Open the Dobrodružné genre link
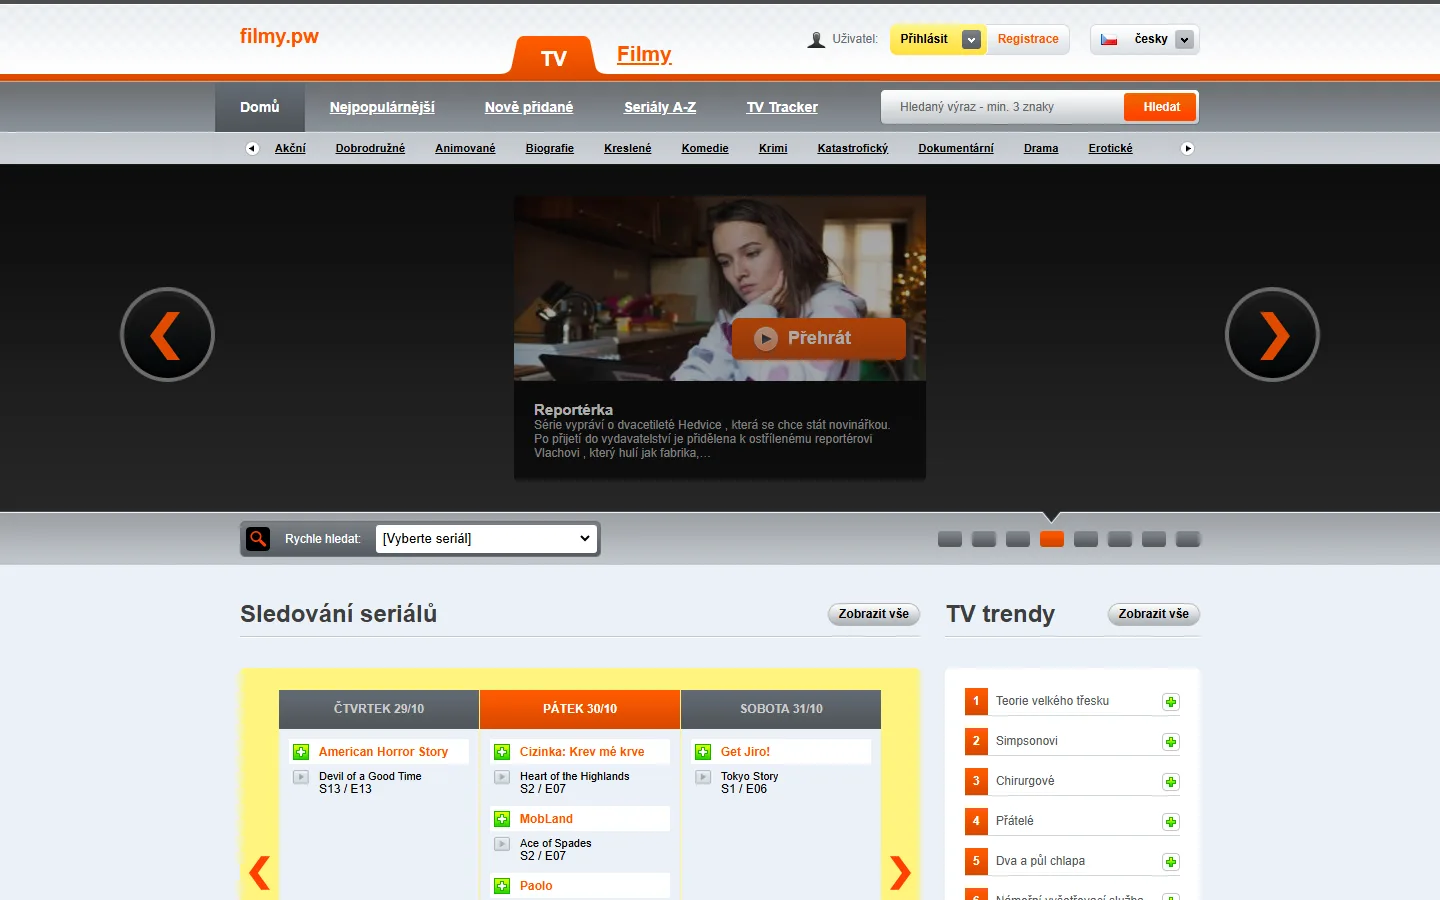This screenshot has height=900, width=1440. [370, 148]
